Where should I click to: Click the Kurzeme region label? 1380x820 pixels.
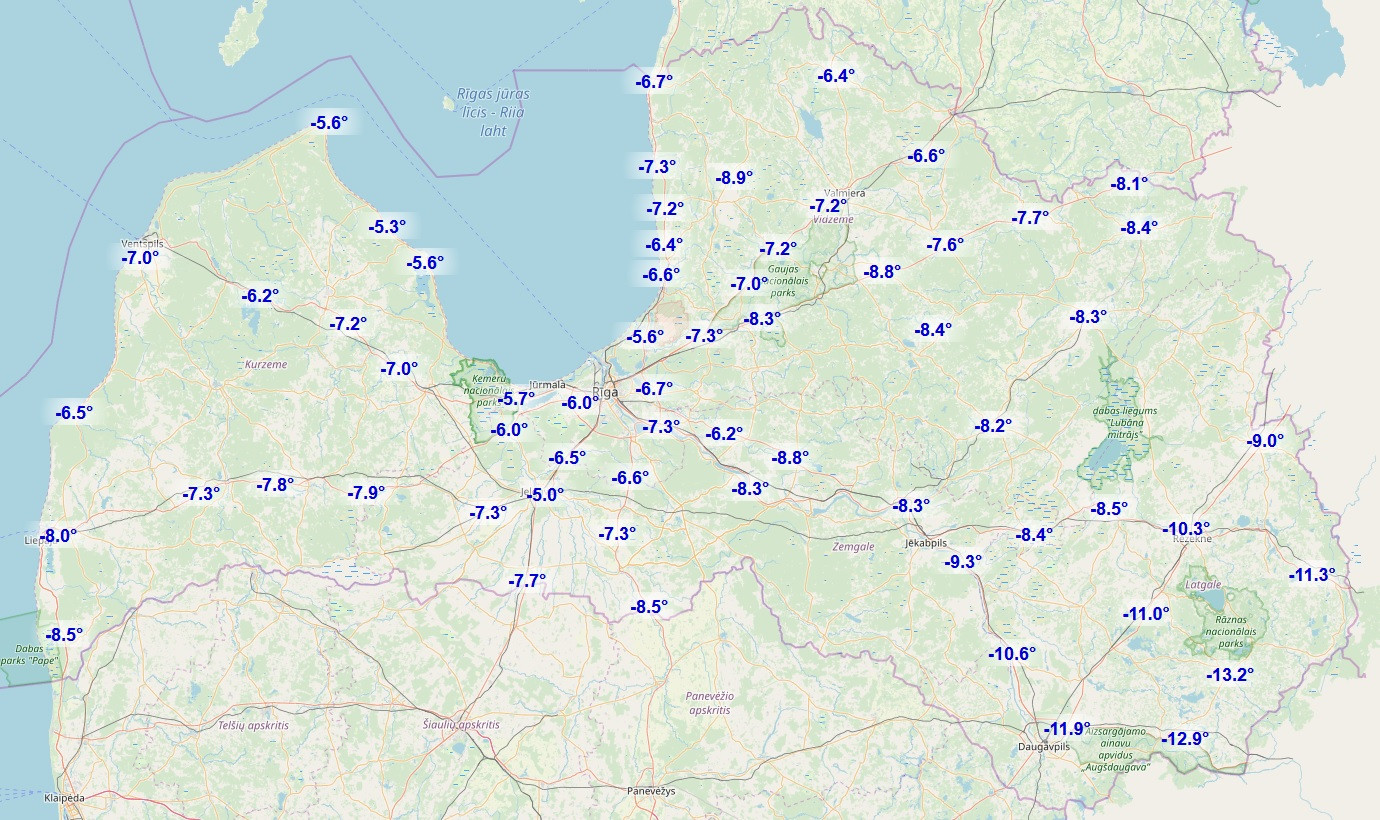(266, 365)
